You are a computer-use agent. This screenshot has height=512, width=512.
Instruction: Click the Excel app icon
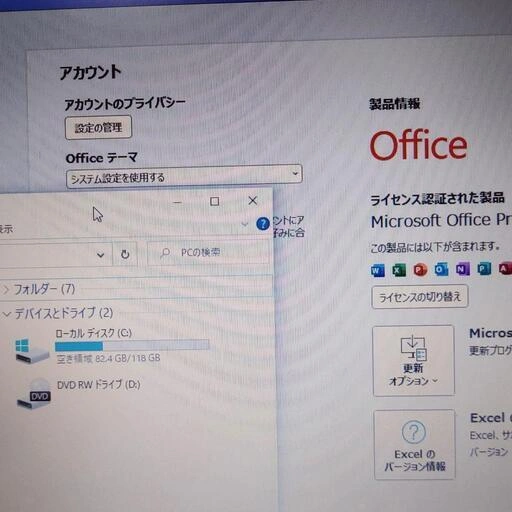[399, 270]
